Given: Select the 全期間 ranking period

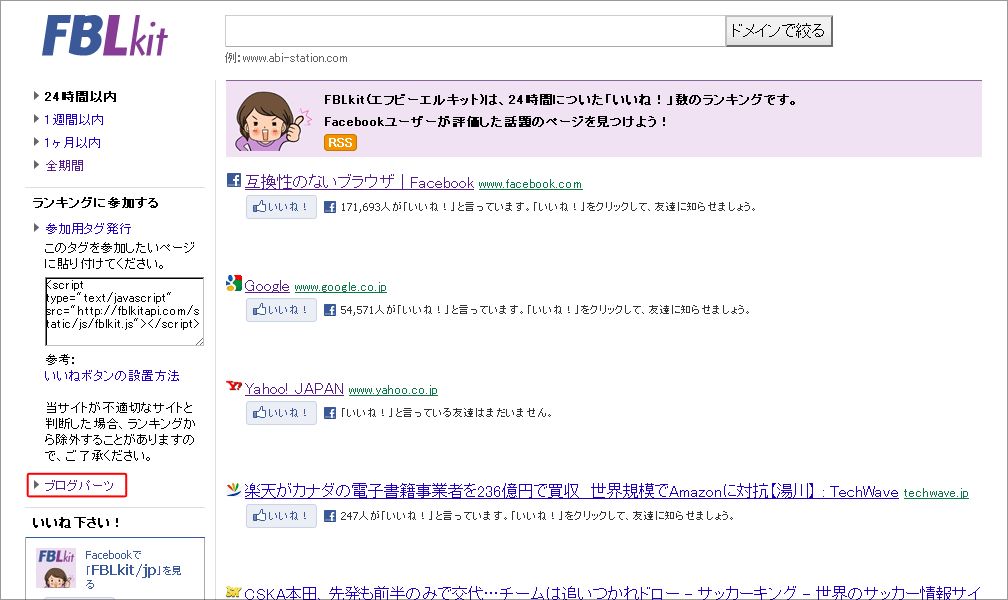Looking at the screenshot, I should click(64, 165).
